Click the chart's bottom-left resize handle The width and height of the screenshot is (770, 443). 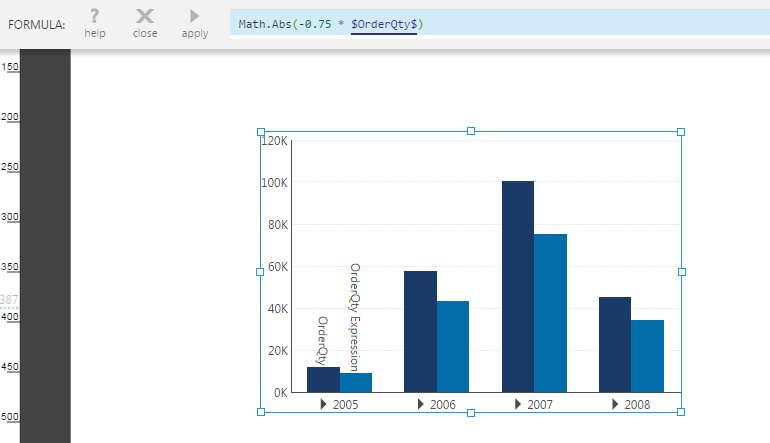click(261, 412)
